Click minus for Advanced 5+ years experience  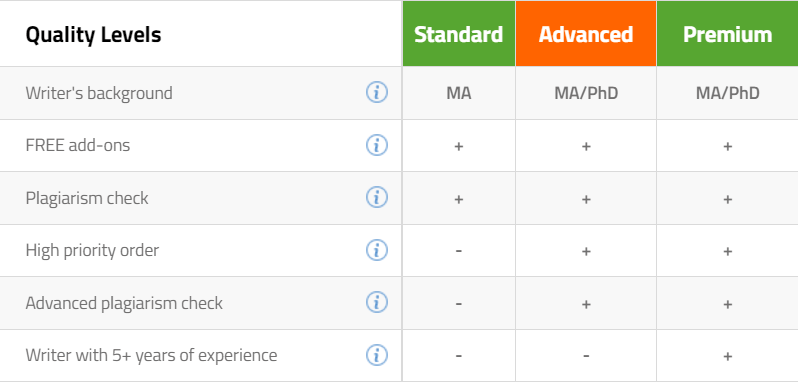586,356
